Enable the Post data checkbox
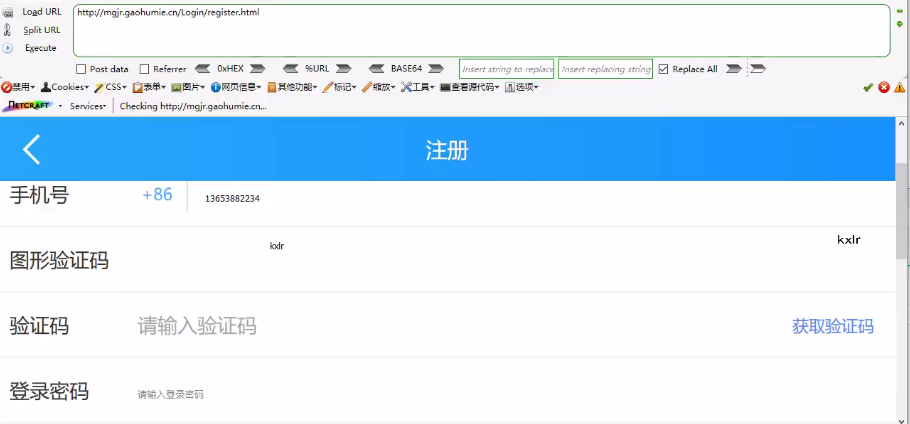Viewport: 910px width, 424px height. 81,69
